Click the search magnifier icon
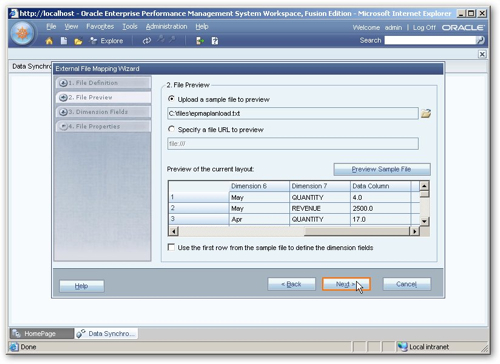 [x=480, y=41]
